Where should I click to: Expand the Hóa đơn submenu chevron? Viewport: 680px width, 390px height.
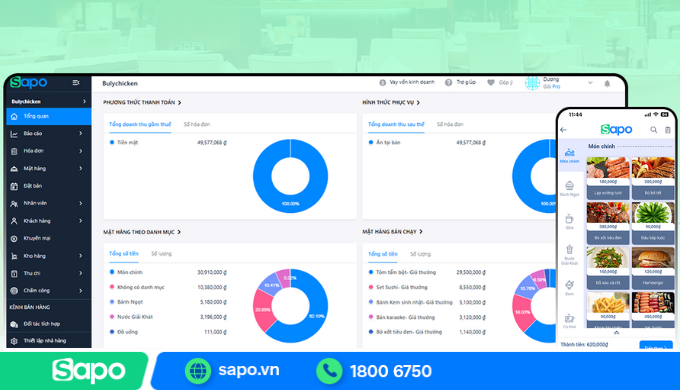click(x=81, y=151)
